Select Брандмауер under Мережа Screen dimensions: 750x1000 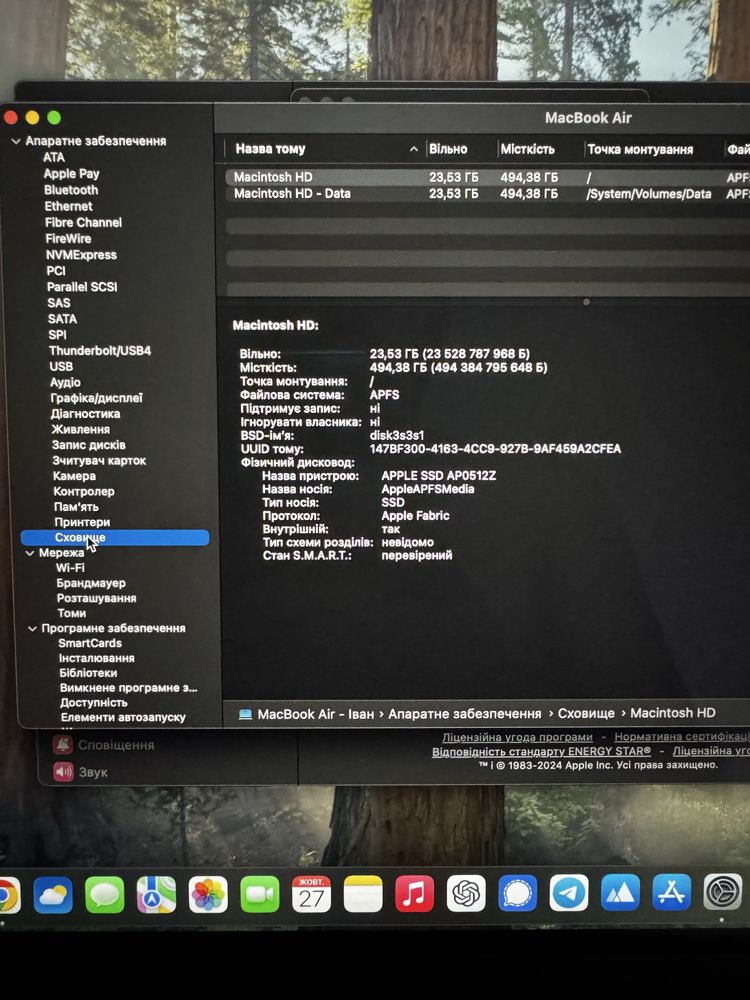coord(91,583)
